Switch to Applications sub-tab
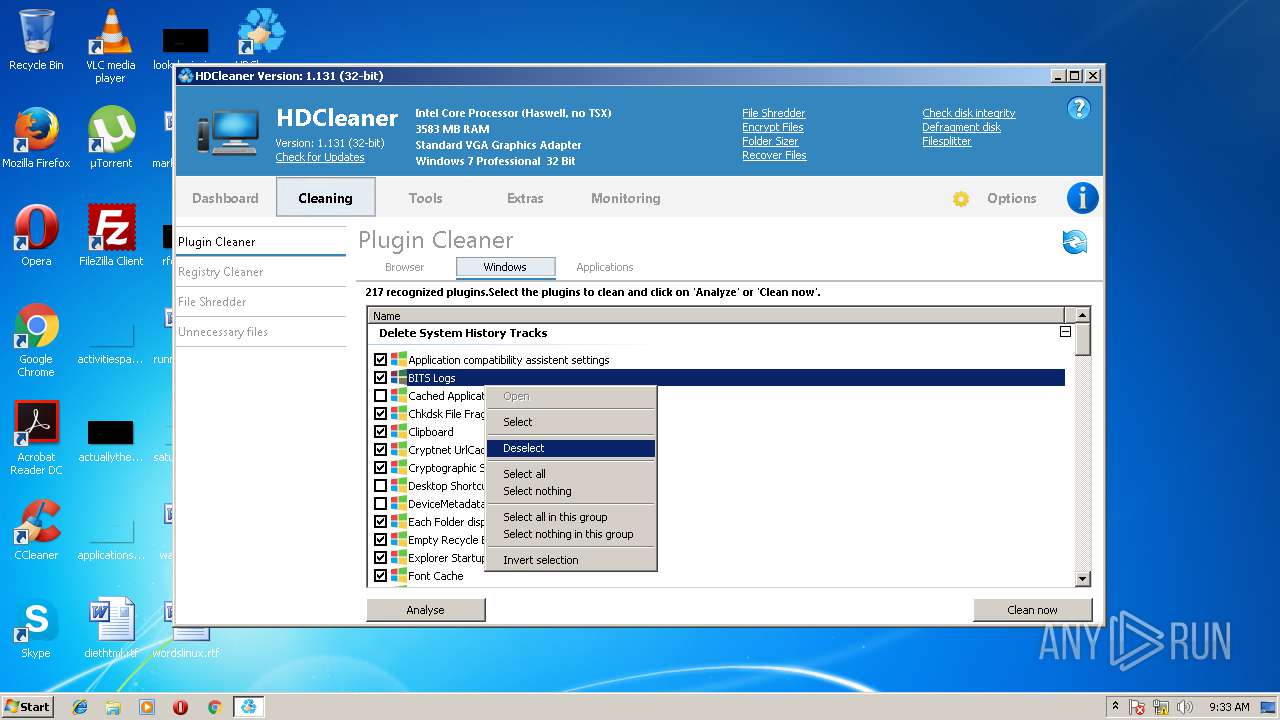This screenshot has width=1280, height=720. coord(605,267)
